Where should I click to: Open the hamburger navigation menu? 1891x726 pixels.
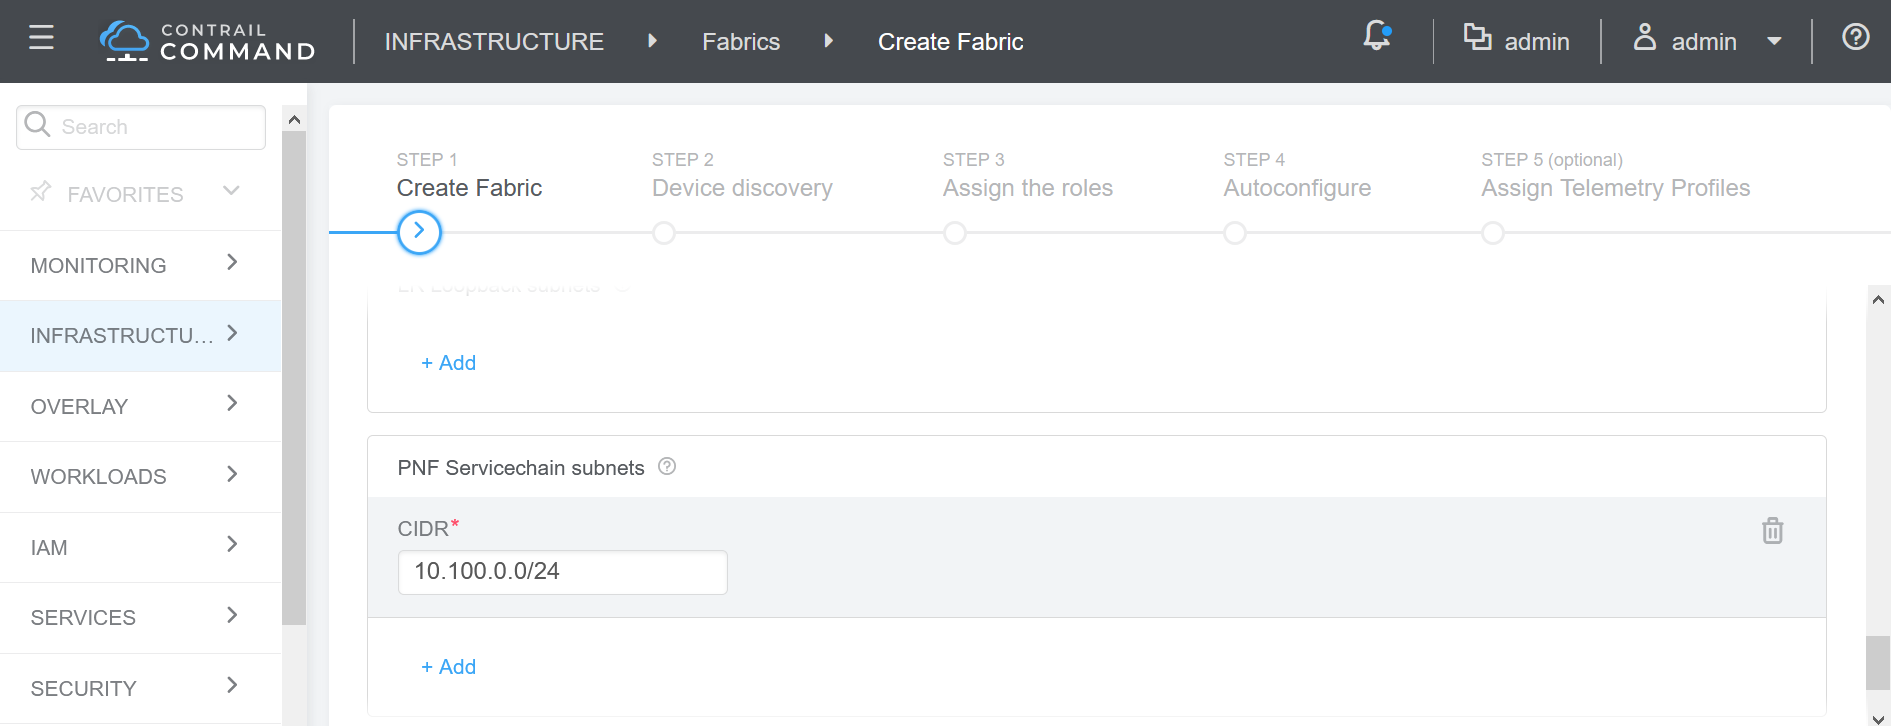pyautogui.click(x=41, y=39)
